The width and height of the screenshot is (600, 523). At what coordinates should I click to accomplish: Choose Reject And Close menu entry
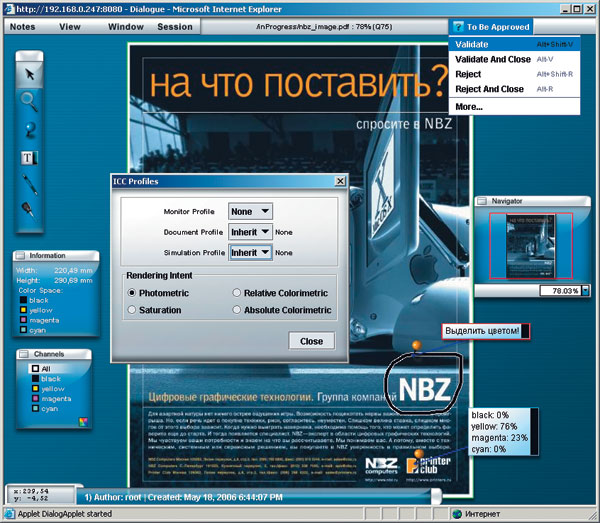pos(514,89)
